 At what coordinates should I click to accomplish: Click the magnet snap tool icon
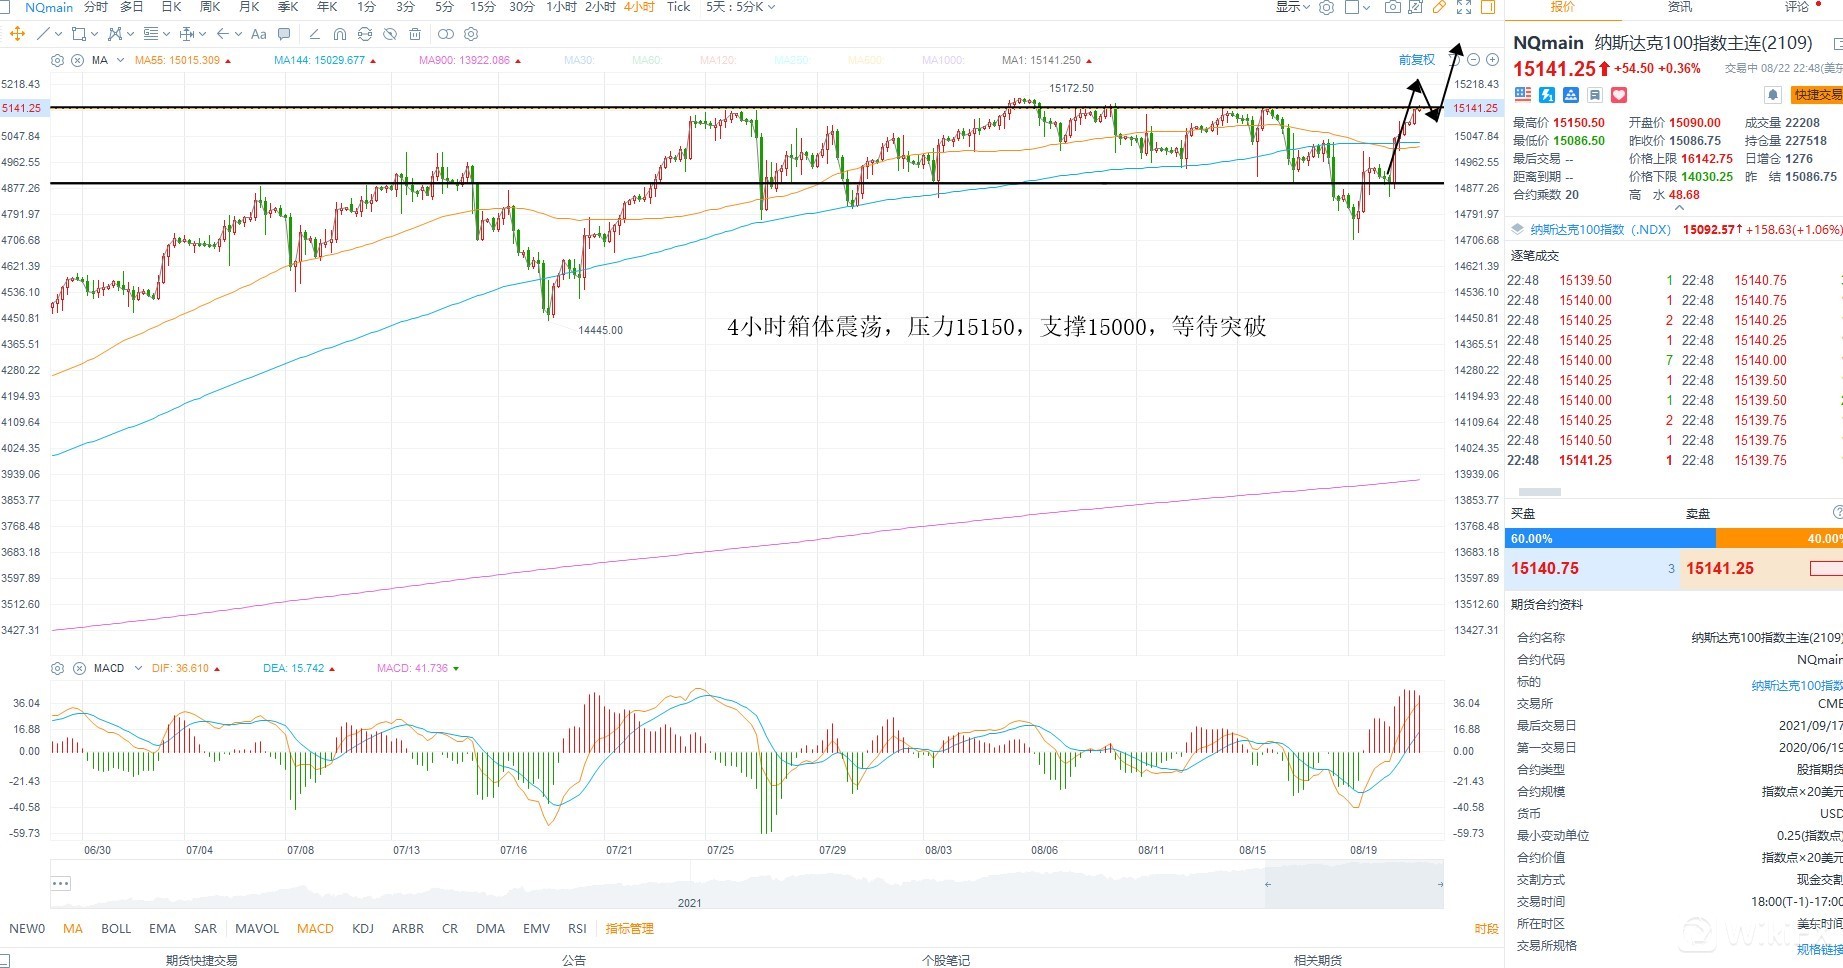pos(340,34)
